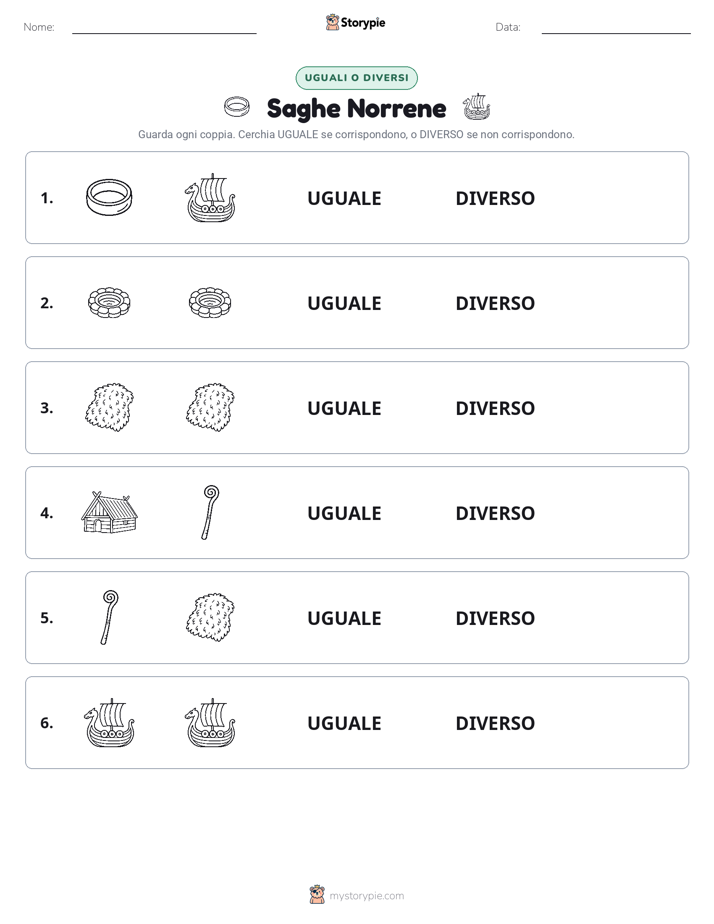
Task: Click the left fur pelt in row 3
Action: pyautogui.click(x=109, y=407)
